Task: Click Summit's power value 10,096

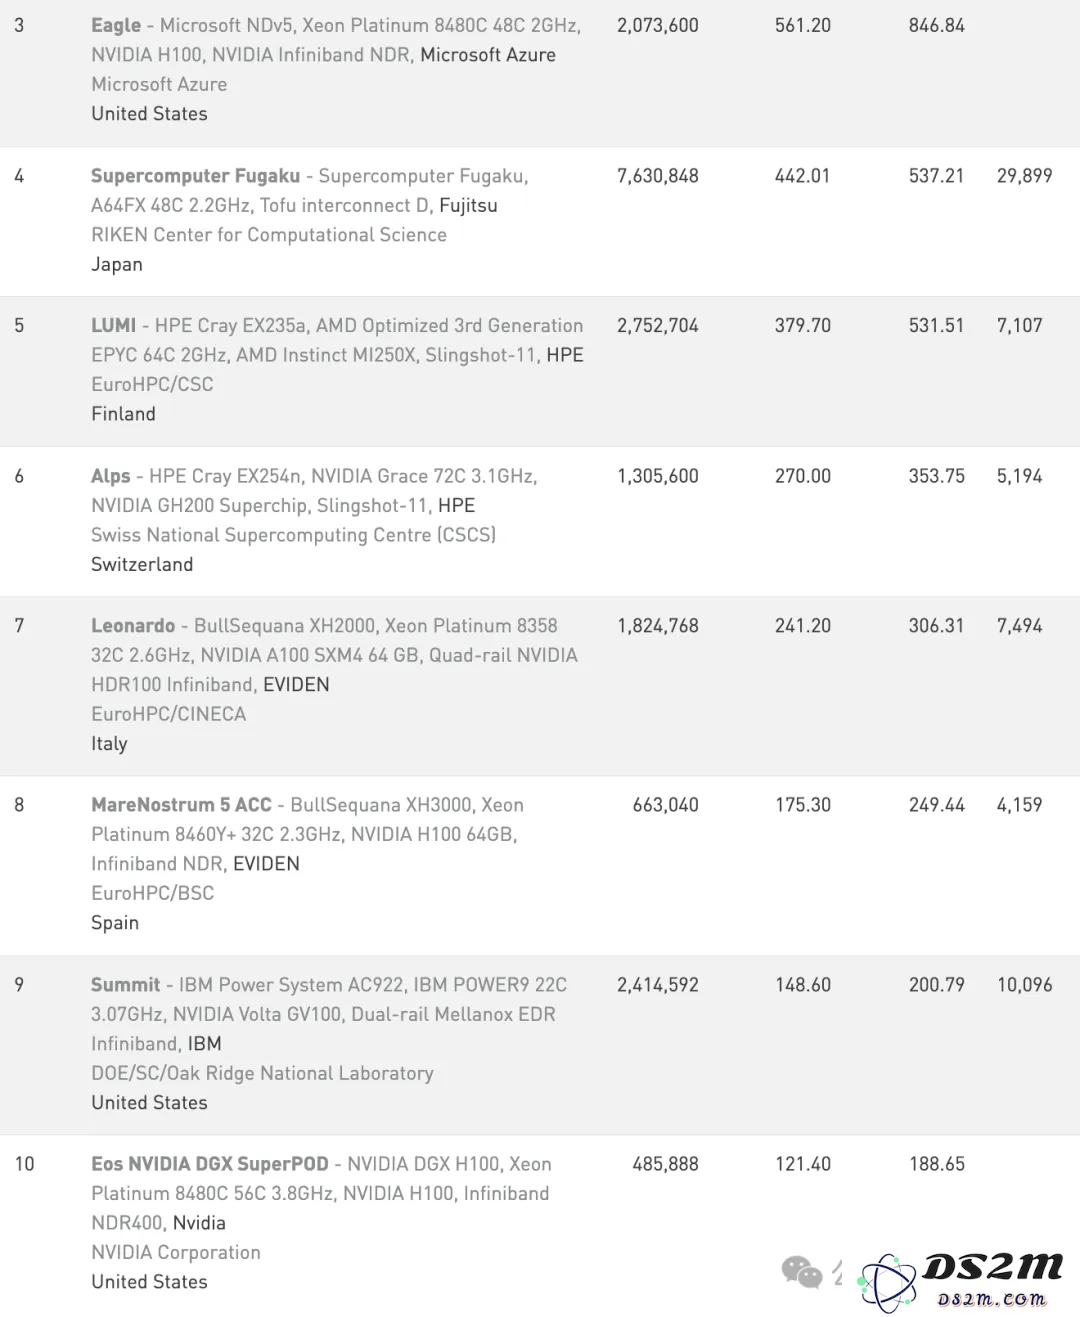Action: tap(1024, 985)
